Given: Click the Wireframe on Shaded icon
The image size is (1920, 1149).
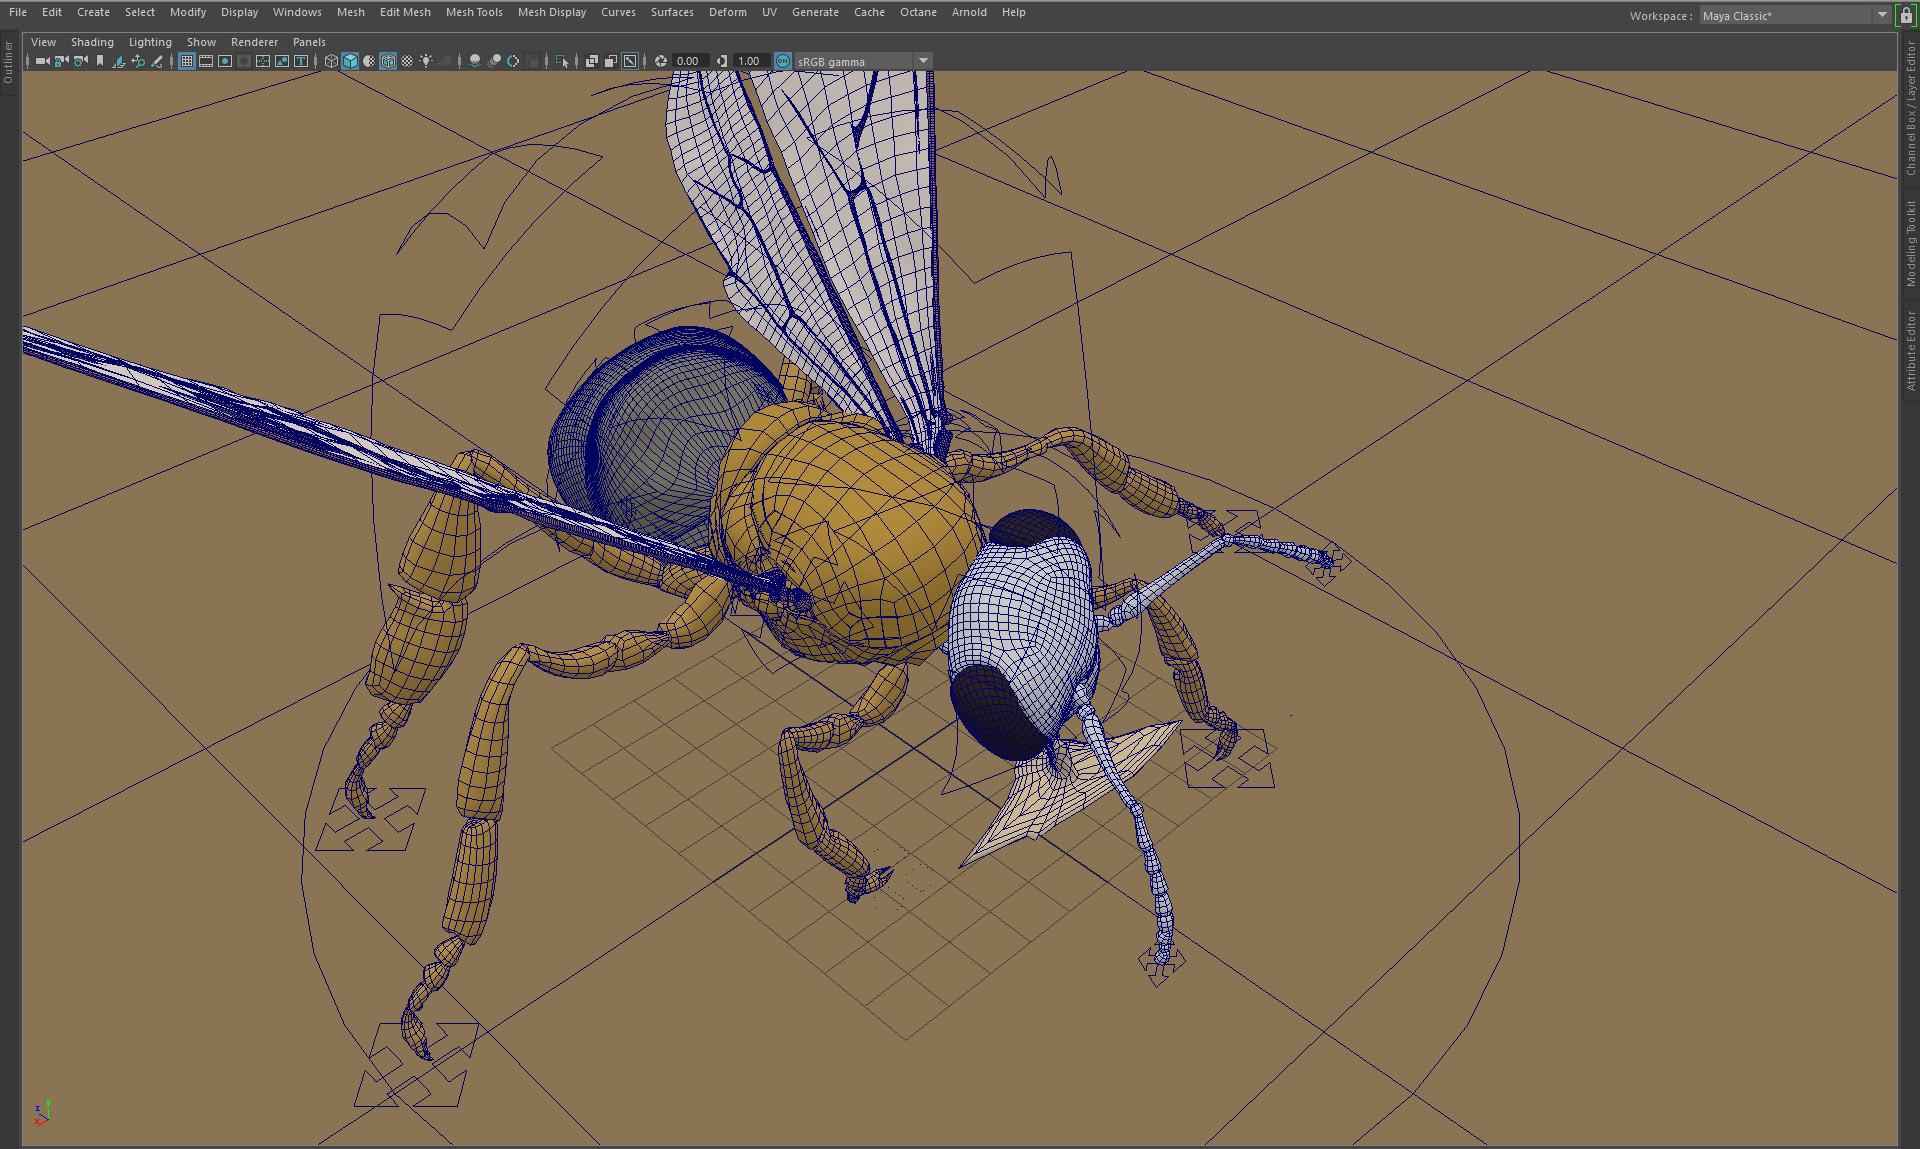Looking at the screenshot, I should 388,61.
